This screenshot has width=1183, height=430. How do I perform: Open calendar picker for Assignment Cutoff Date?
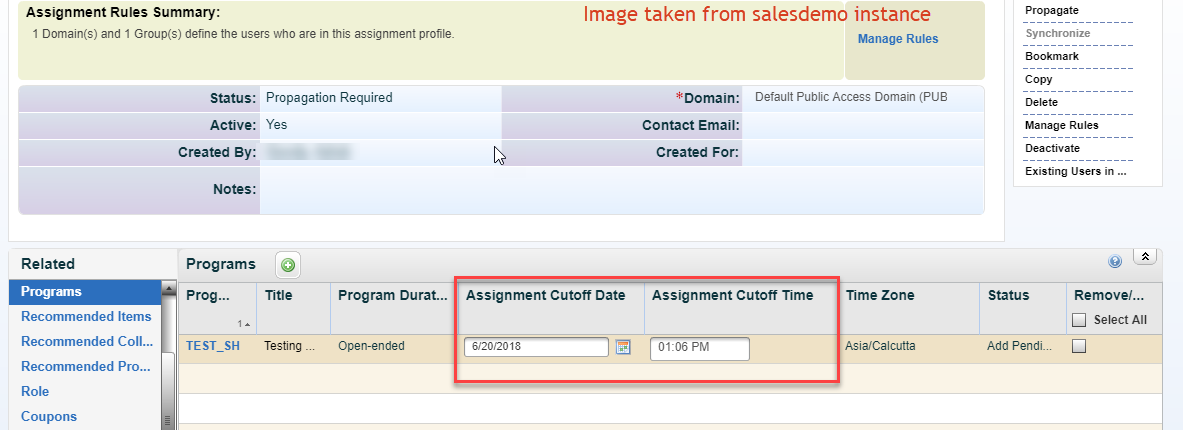(x=622, y=347)
